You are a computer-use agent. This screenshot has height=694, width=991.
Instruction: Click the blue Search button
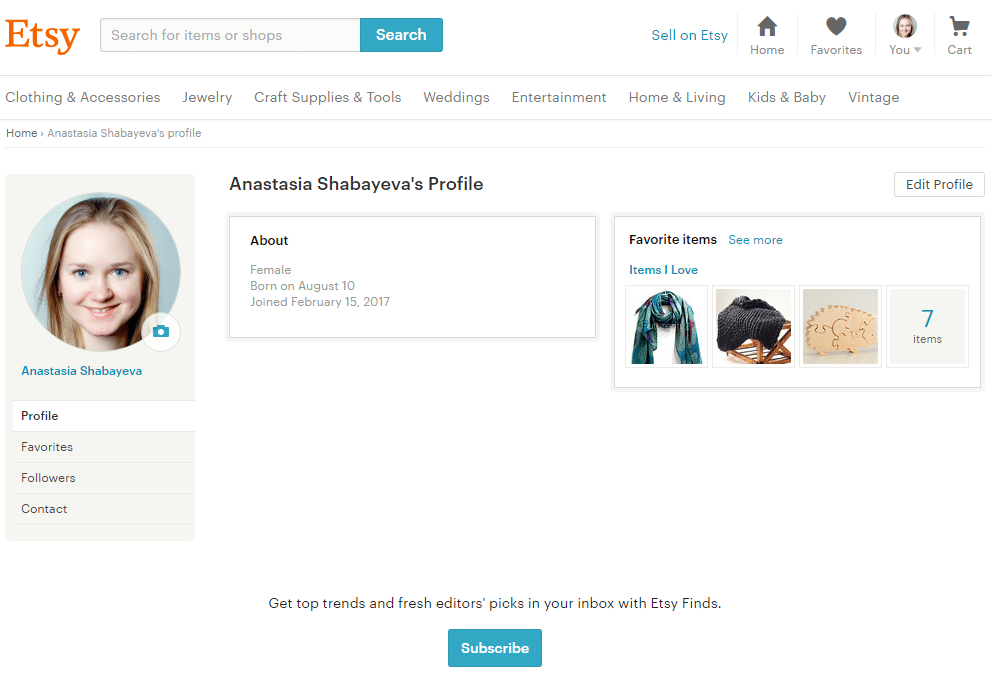[x=401, y=35]
